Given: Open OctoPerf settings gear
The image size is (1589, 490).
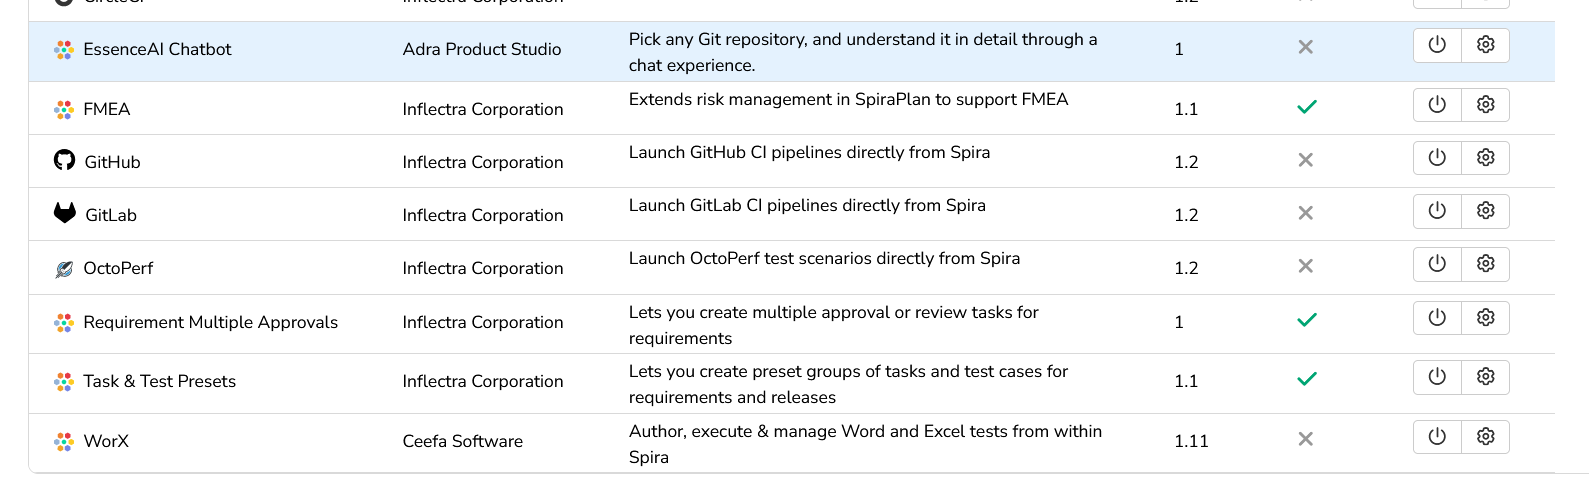Looking at the screenshot, I should click(x=1485, y=264).
